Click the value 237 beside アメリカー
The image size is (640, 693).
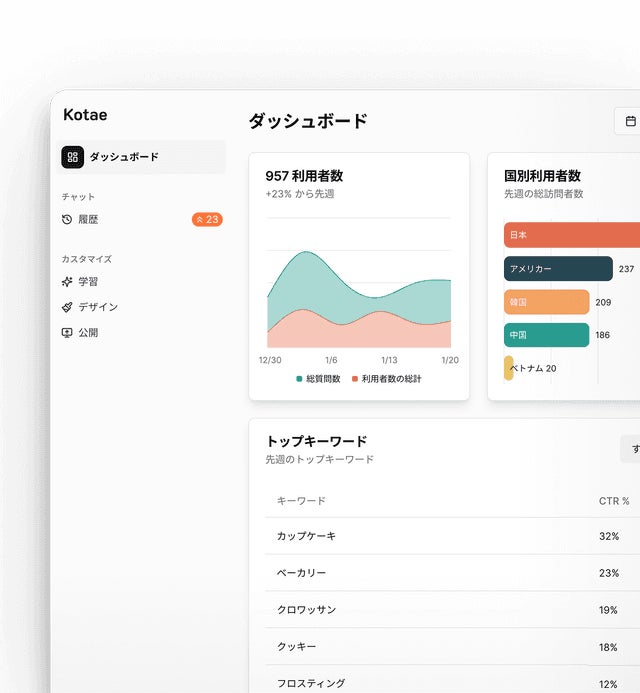626,269
